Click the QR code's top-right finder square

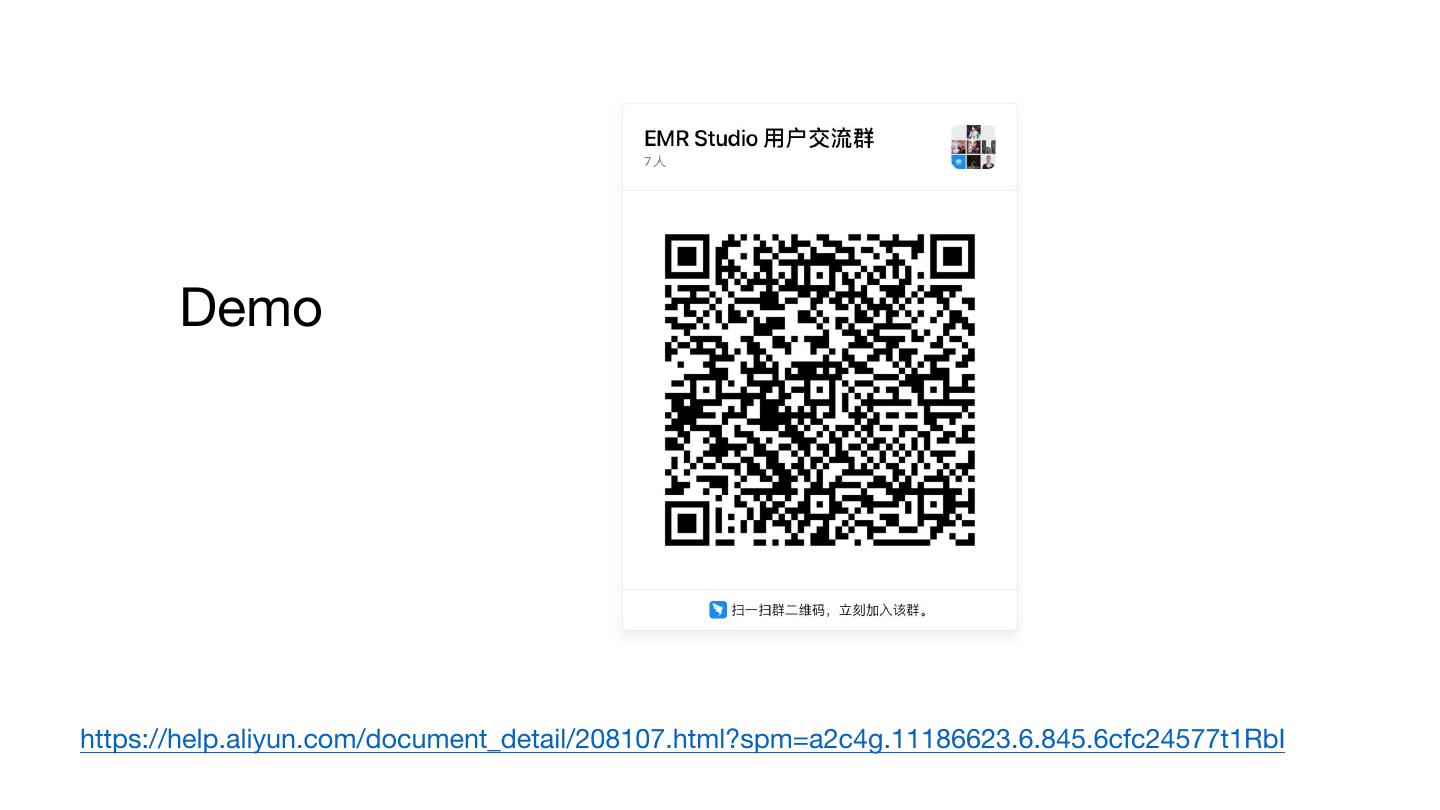pos(952,257)
